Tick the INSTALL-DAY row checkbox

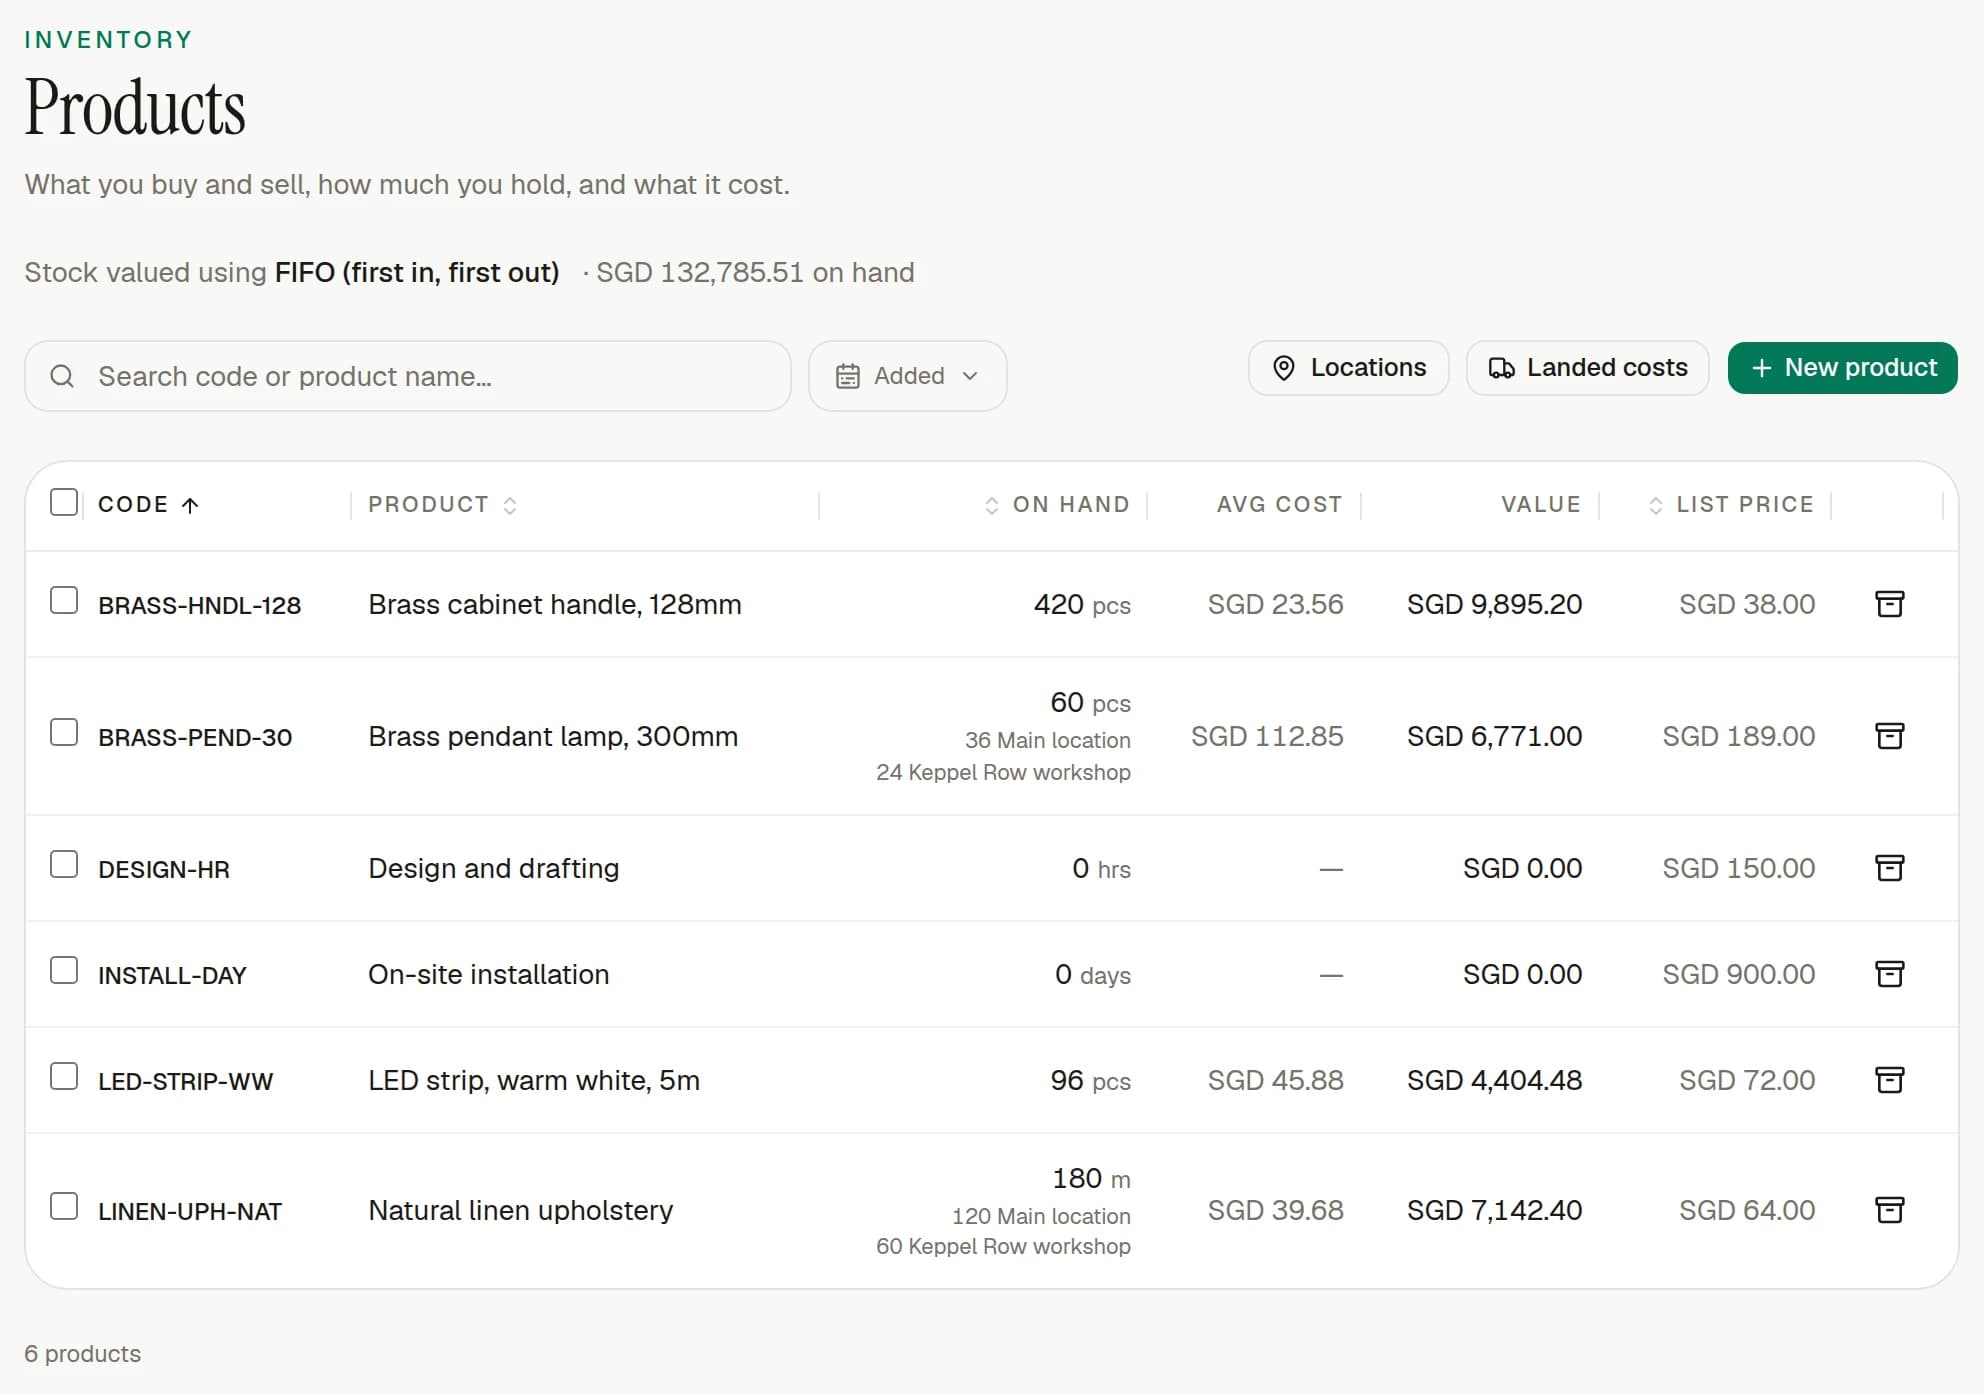[x=64, y=970]
